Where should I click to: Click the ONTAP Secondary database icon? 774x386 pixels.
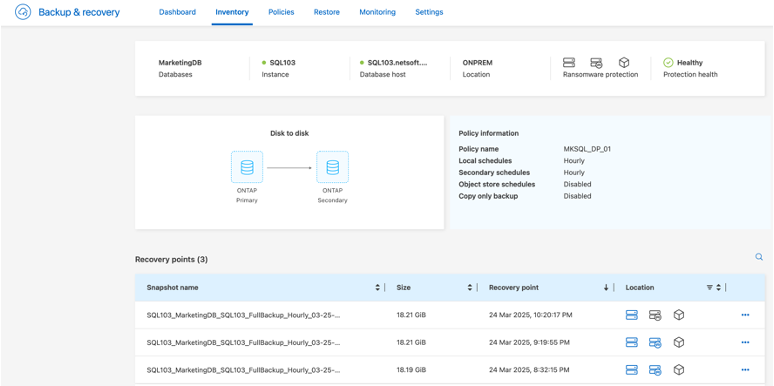click(x=333, y=167)
